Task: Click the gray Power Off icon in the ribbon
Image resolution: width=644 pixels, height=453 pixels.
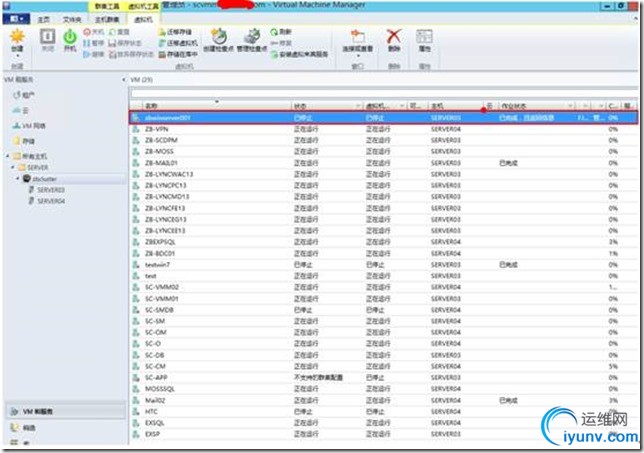Action: pos(48,37)
